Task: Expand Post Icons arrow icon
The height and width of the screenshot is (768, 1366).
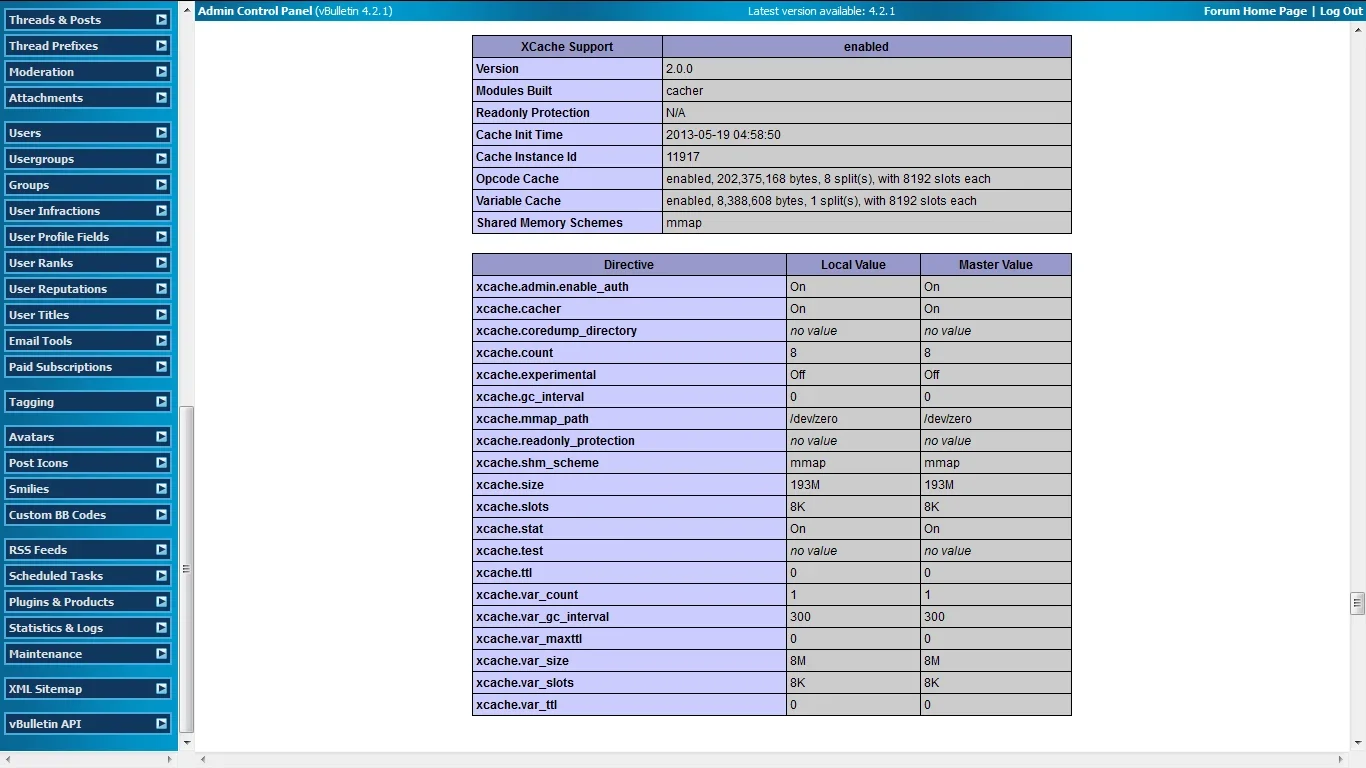Action: [161, 463]
